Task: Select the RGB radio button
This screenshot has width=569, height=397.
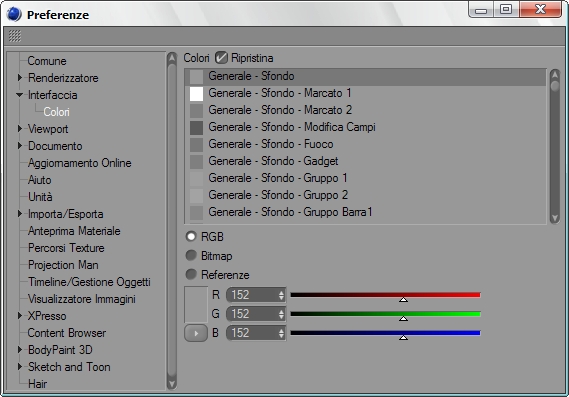Action: coord(191,237)
